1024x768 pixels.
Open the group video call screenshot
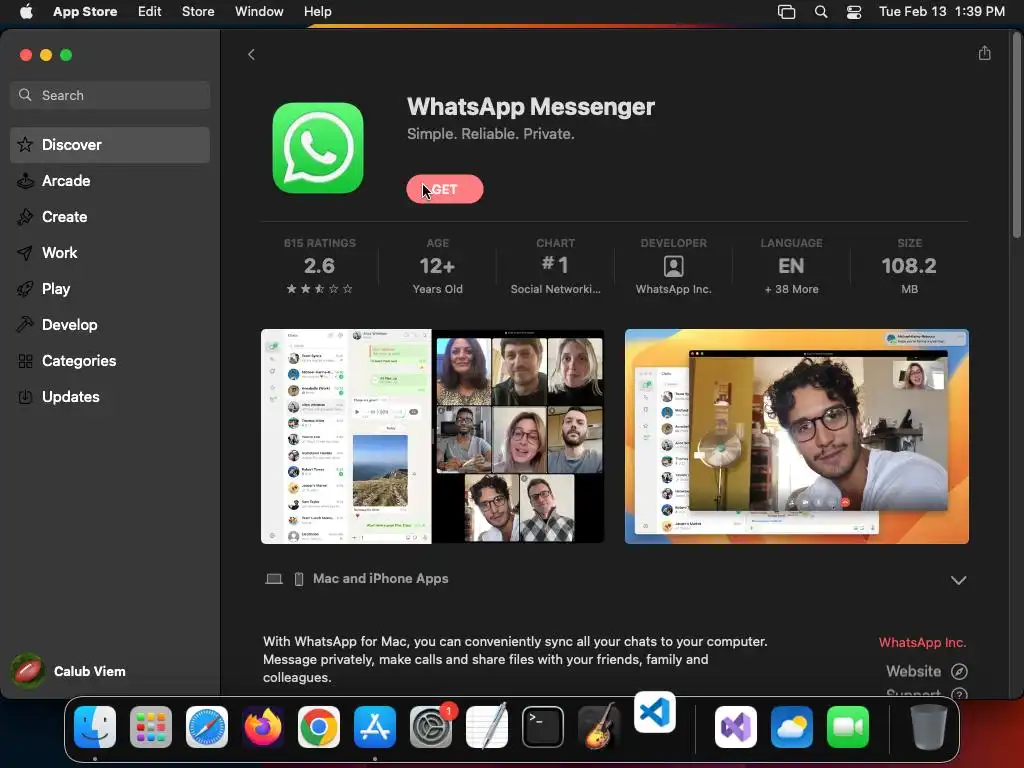pos(432,436)
